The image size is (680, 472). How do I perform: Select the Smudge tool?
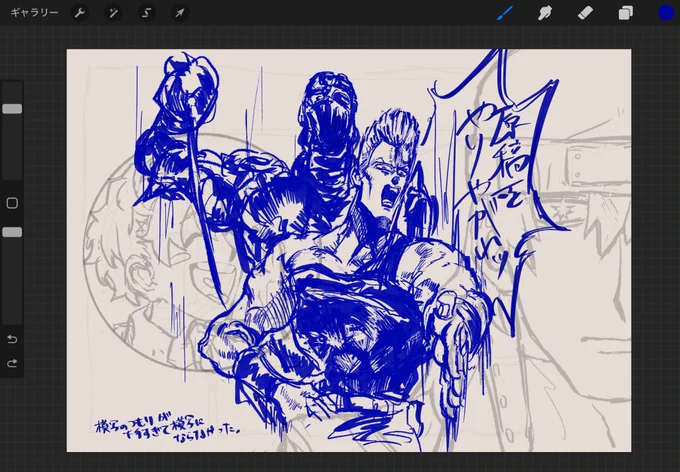pos(545,13)
